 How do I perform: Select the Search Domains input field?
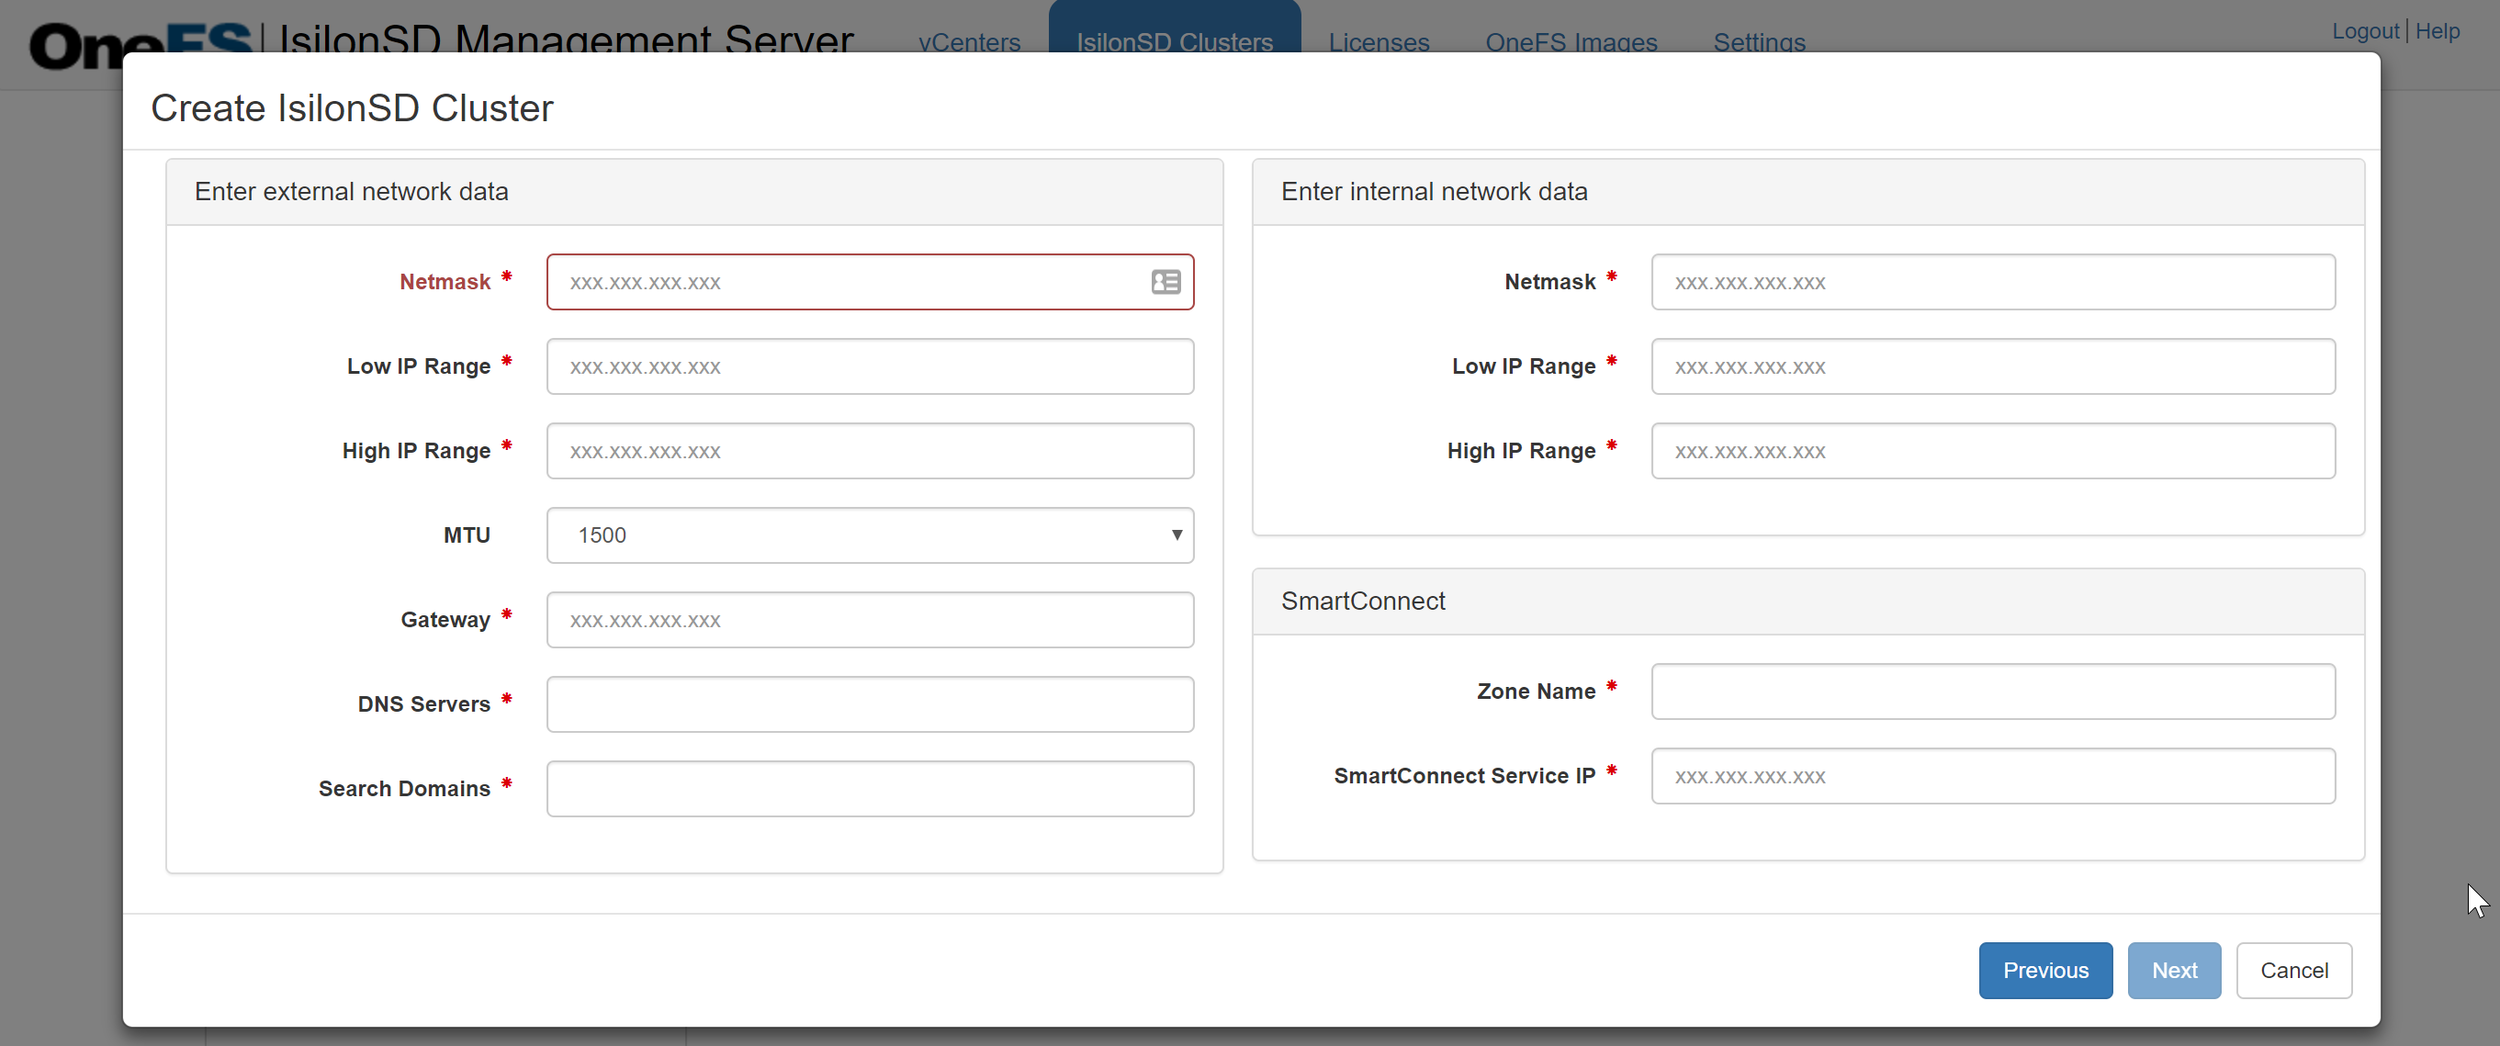(870, 789)
